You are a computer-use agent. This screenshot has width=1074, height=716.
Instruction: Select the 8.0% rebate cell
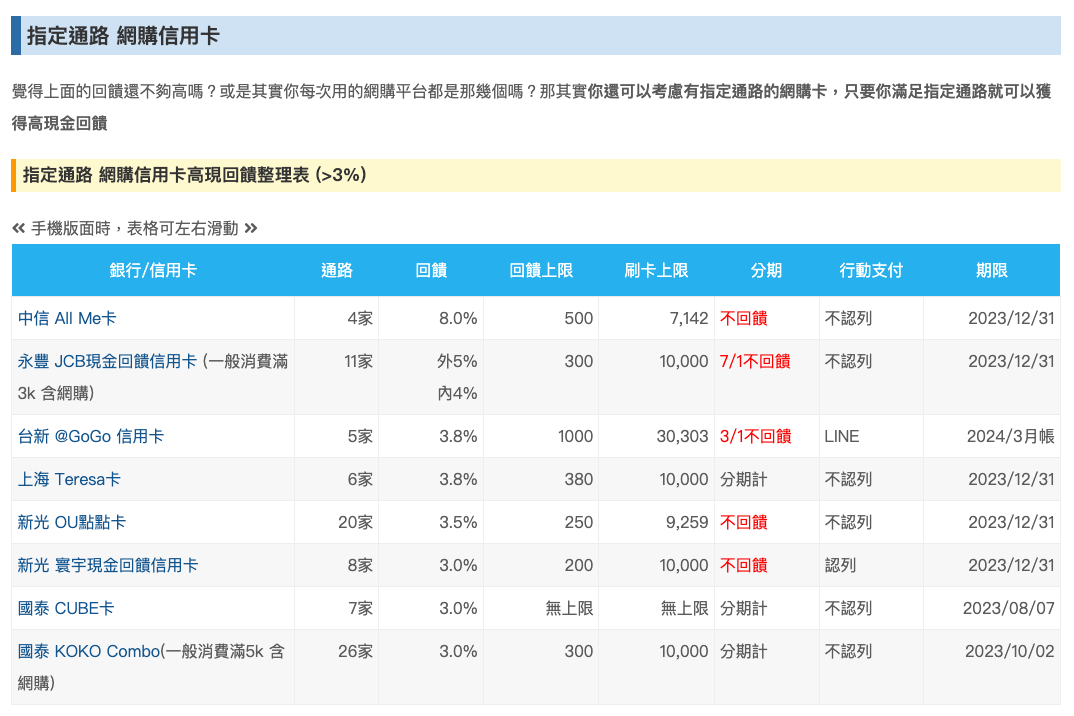(x=432, y=319)
